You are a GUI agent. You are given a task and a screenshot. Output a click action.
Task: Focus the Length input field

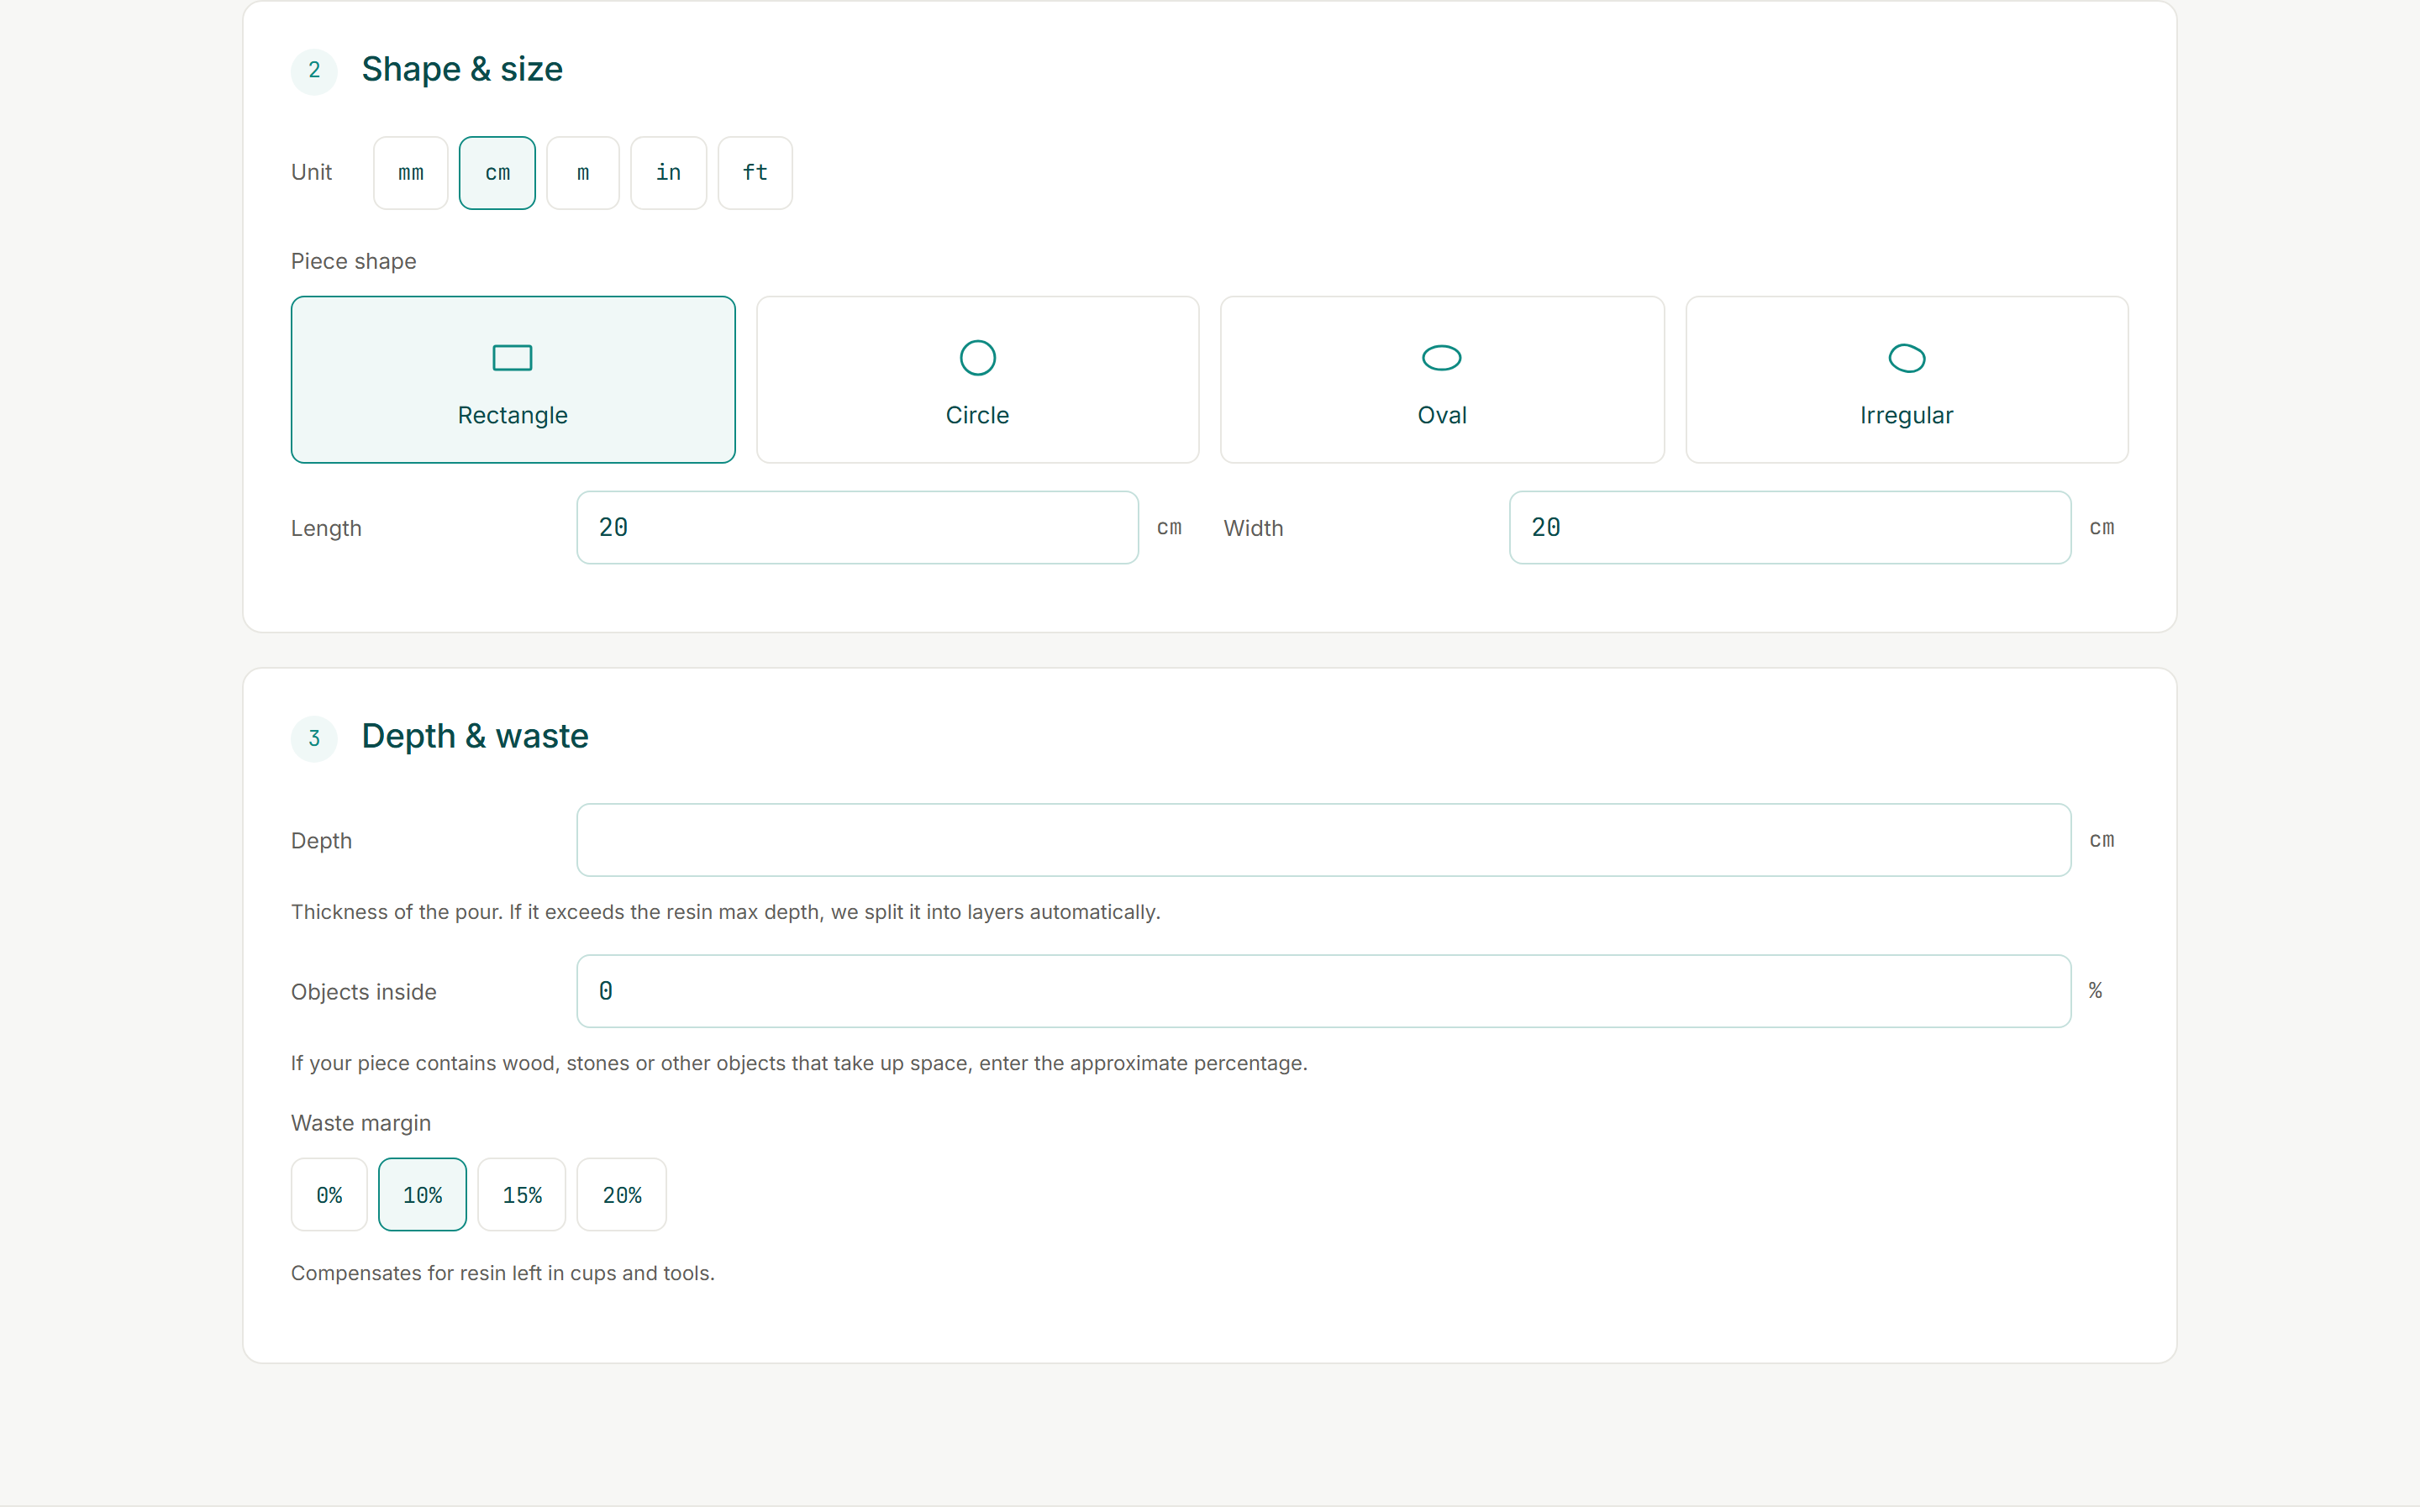click(x=857, y=527)
